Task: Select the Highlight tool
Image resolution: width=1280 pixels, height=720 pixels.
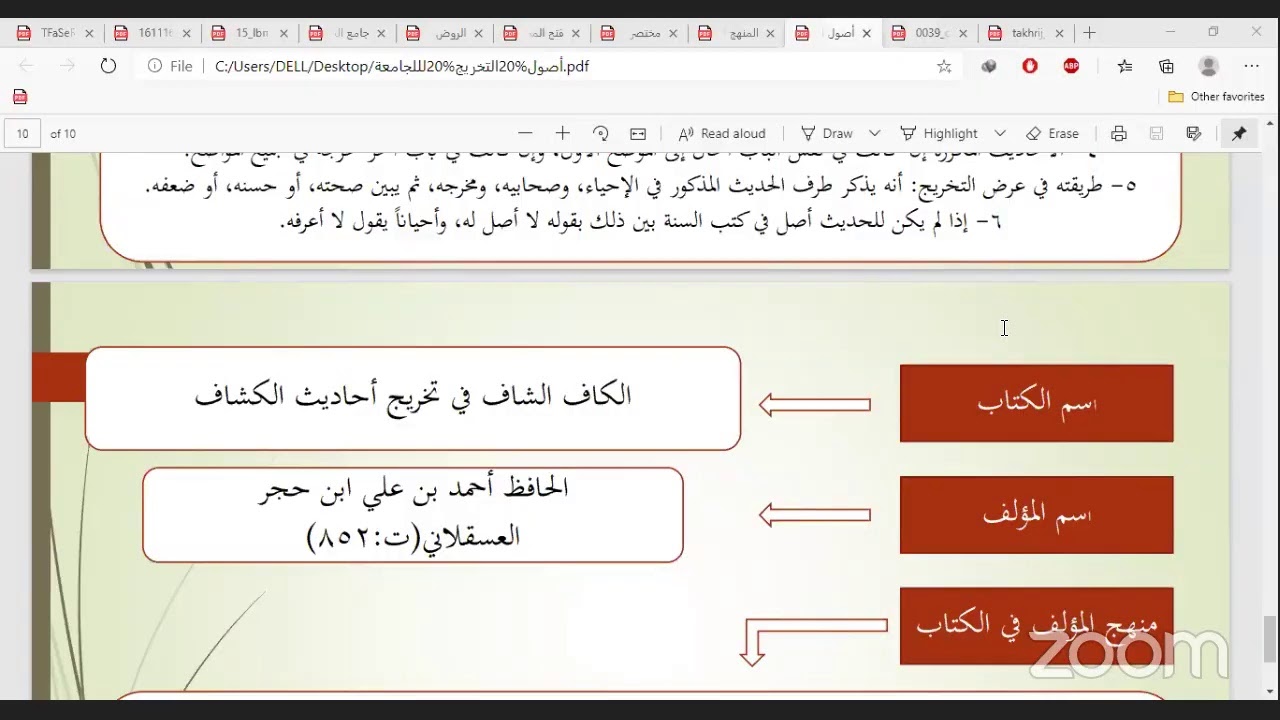Action: click(x=940, y=133)
